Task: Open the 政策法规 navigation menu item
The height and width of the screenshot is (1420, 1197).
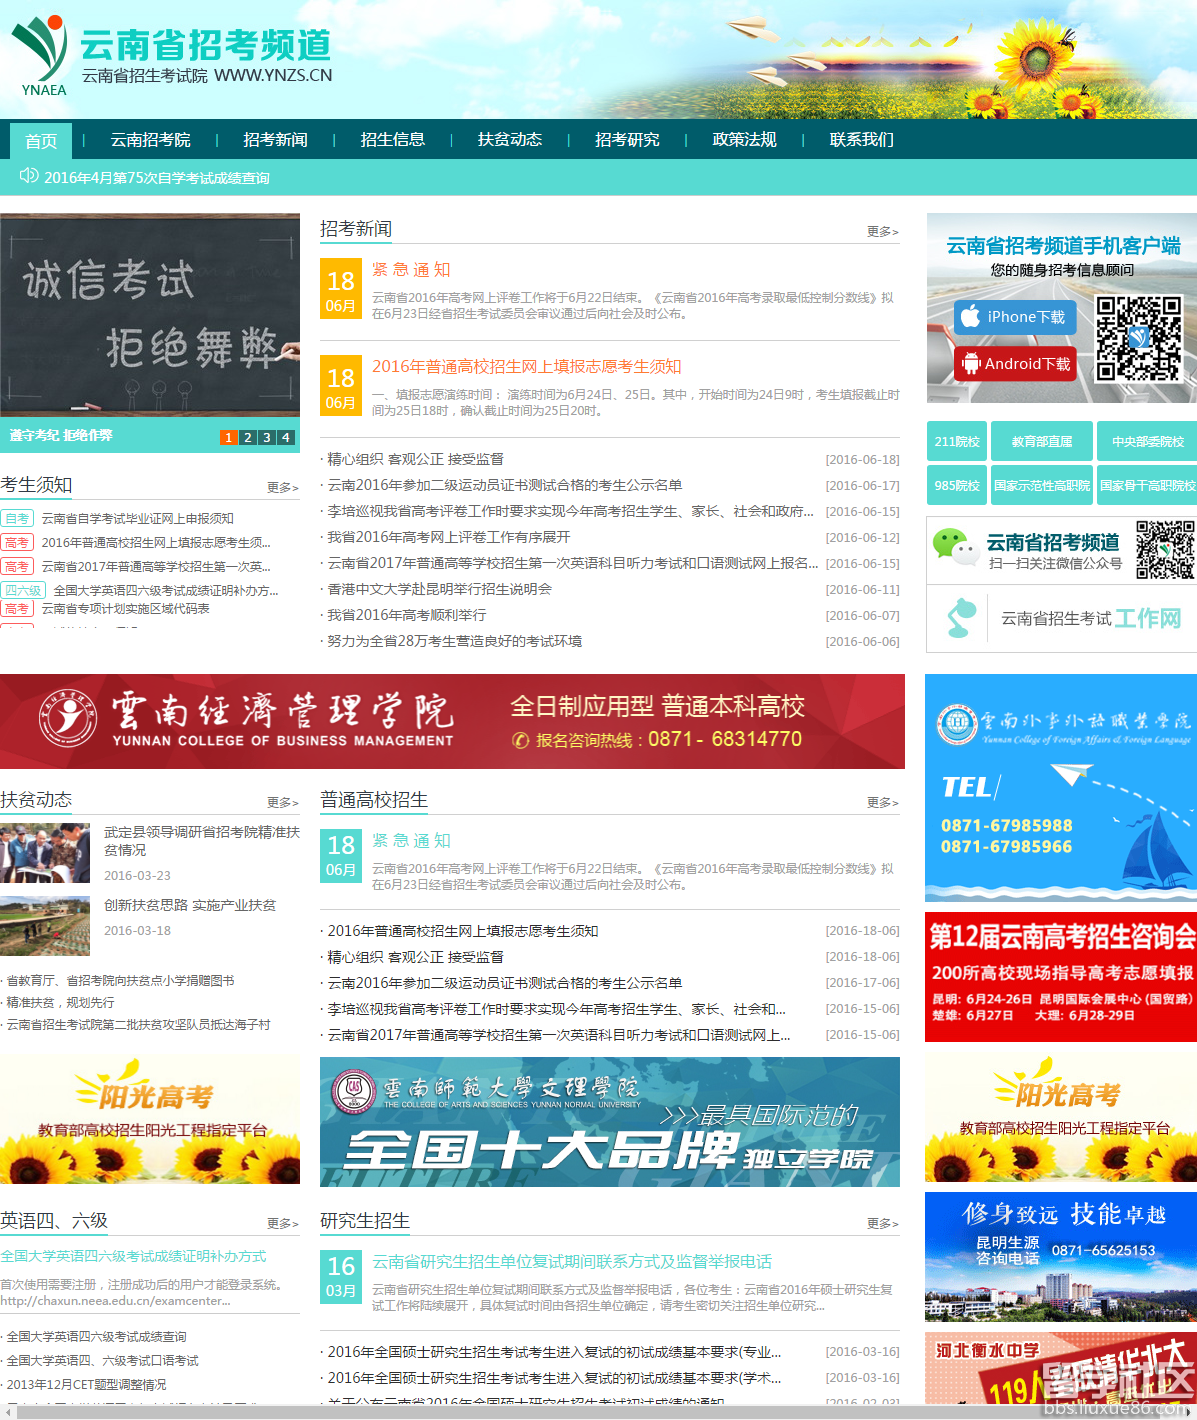Action: pos(744,140)
